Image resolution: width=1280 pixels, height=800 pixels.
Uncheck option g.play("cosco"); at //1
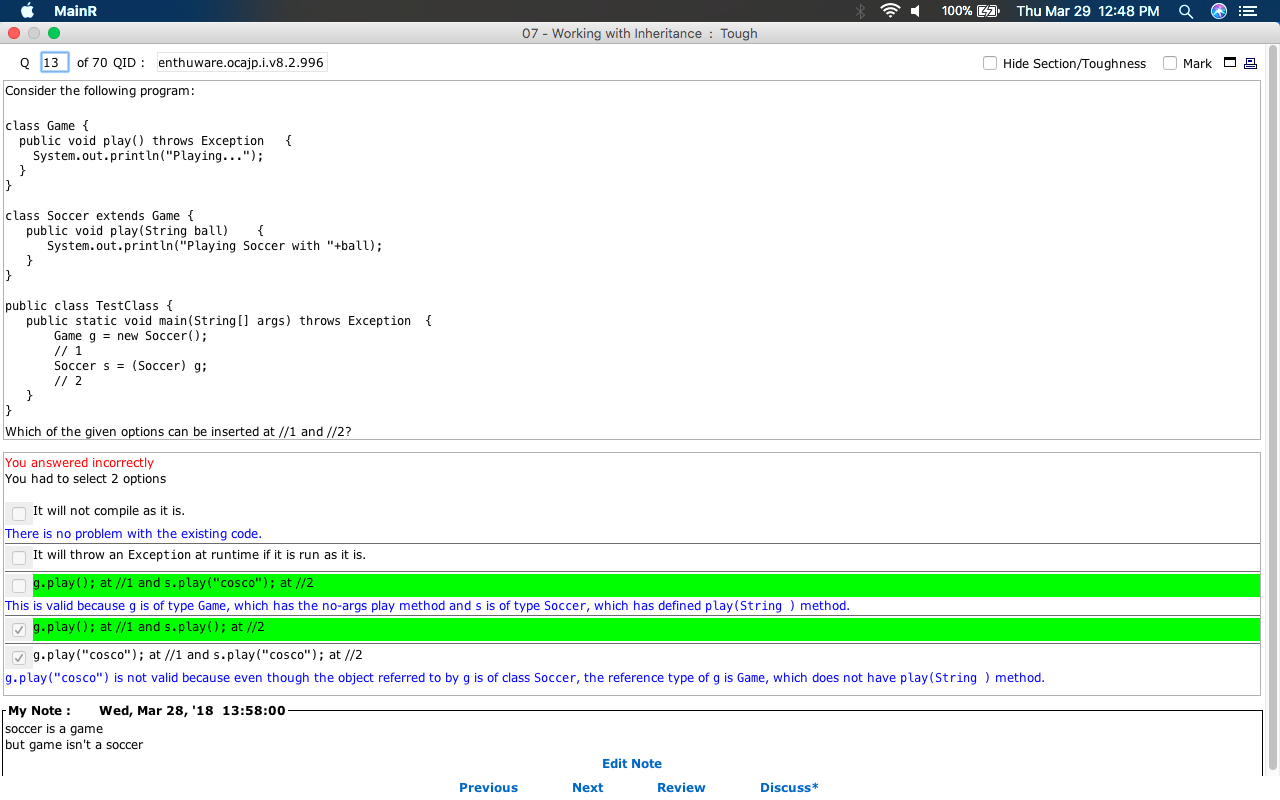(x=19, y=658)
